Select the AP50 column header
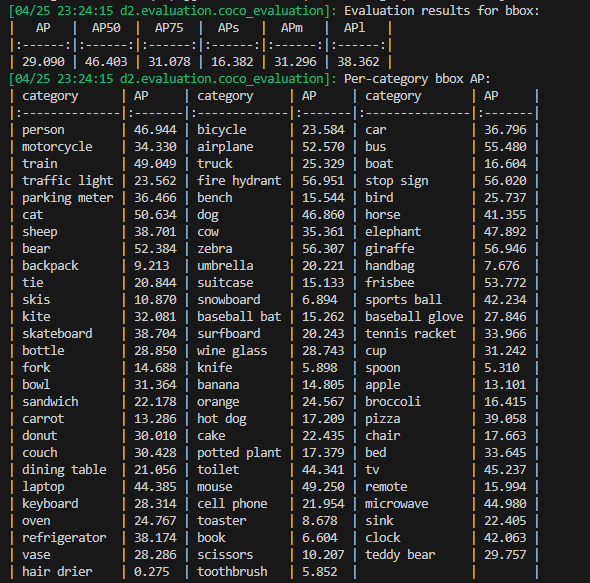590x583 pixels. click(106, 28)
